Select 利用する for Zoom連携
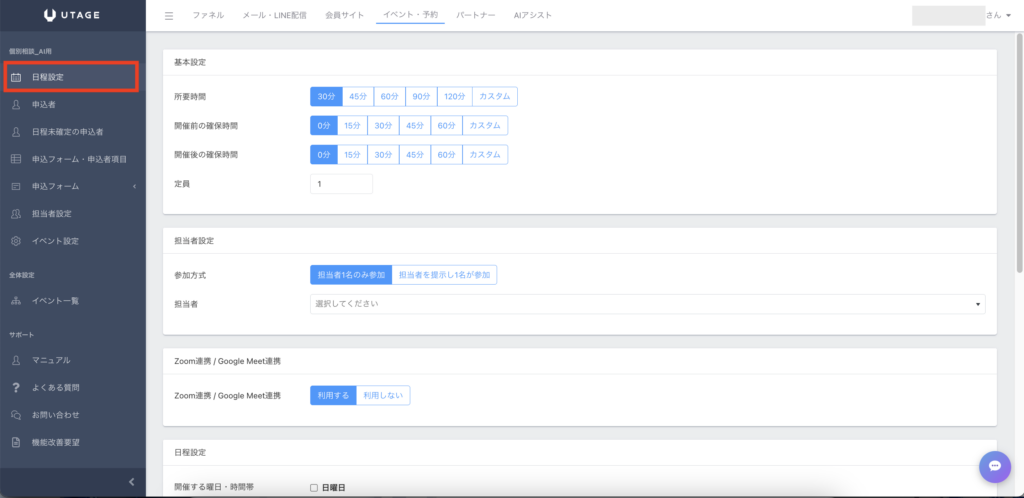1024x498 pixels. click(x=333, y=396)
